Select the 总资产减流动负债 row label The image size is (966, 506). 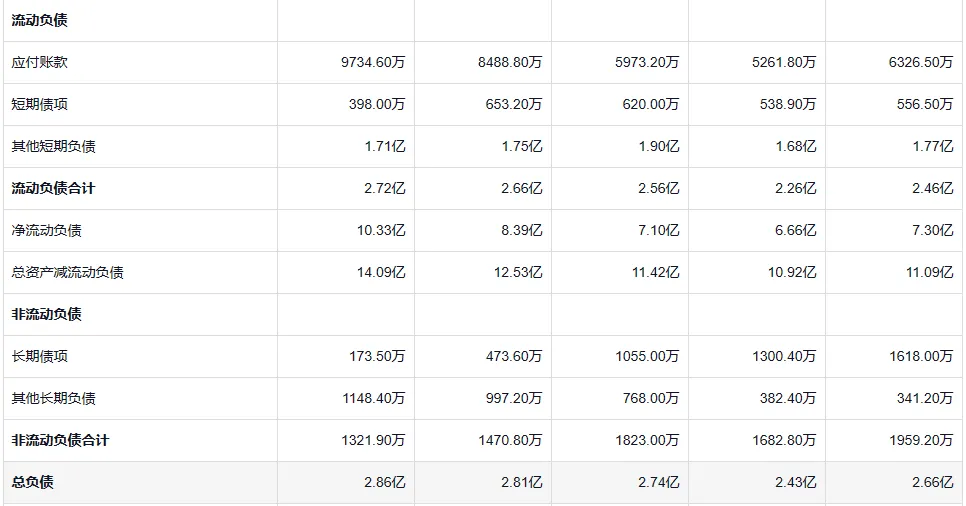pos(68,272)
